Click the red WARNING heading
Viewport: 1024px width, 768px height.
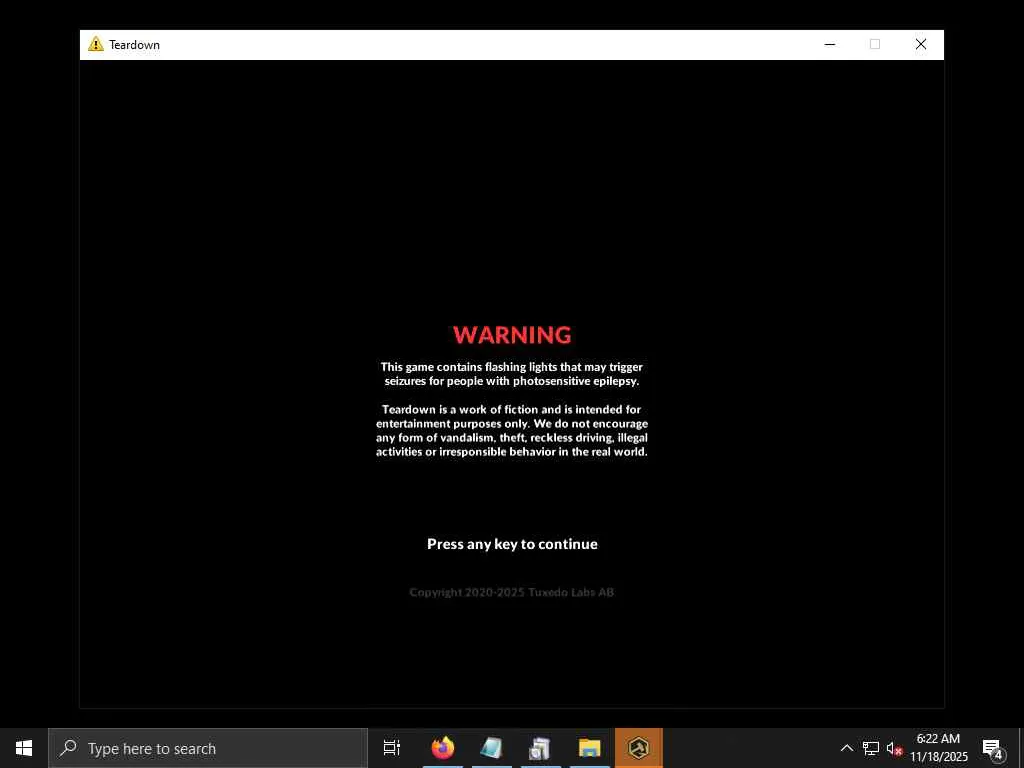tap(512, 335)
